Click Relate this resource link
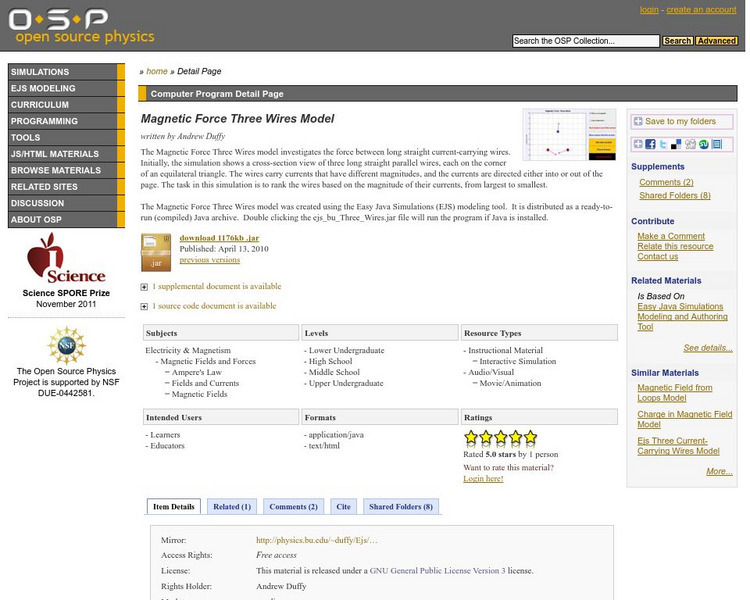 click(675, 246)
